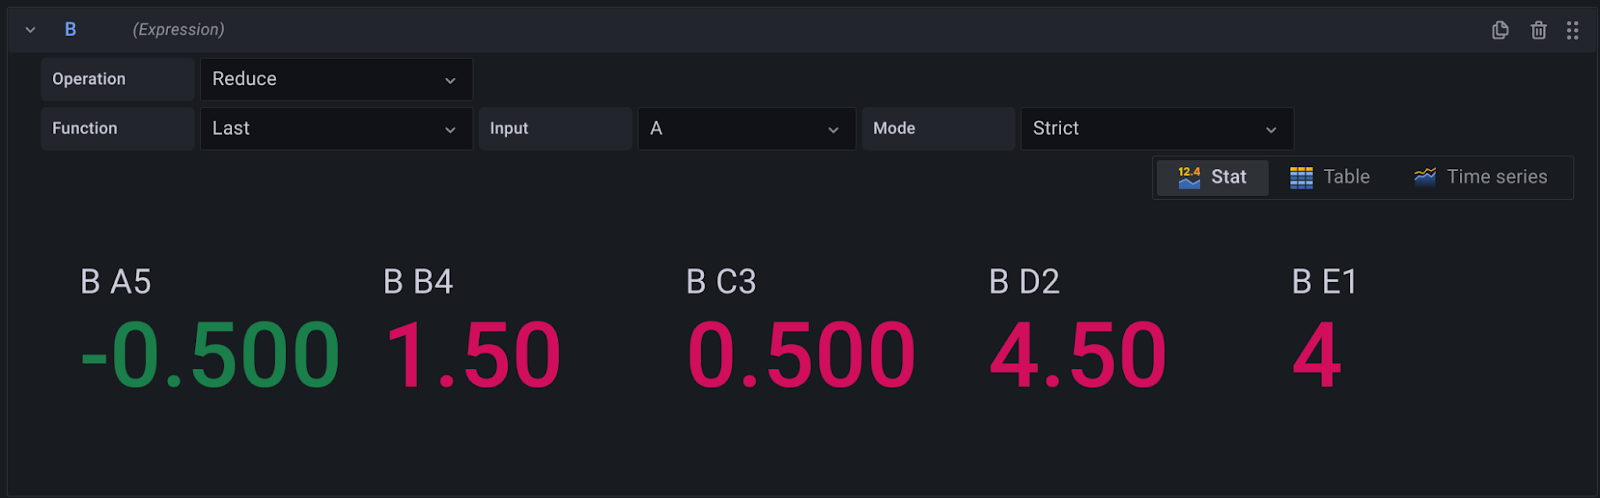This screenshot has height=498, width=1600.
Task: Open the Function dropdown showing Last
Action: [336, 129]
